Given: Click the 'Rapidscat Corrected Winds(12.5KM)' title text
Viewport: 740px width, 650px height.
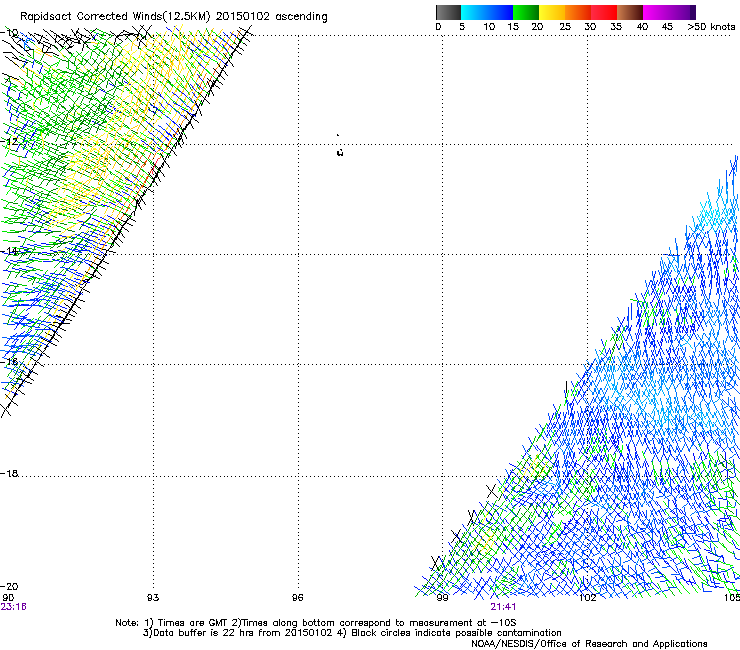Looking at the screenshot, I should pyautogui.click(x=115, y=17).
